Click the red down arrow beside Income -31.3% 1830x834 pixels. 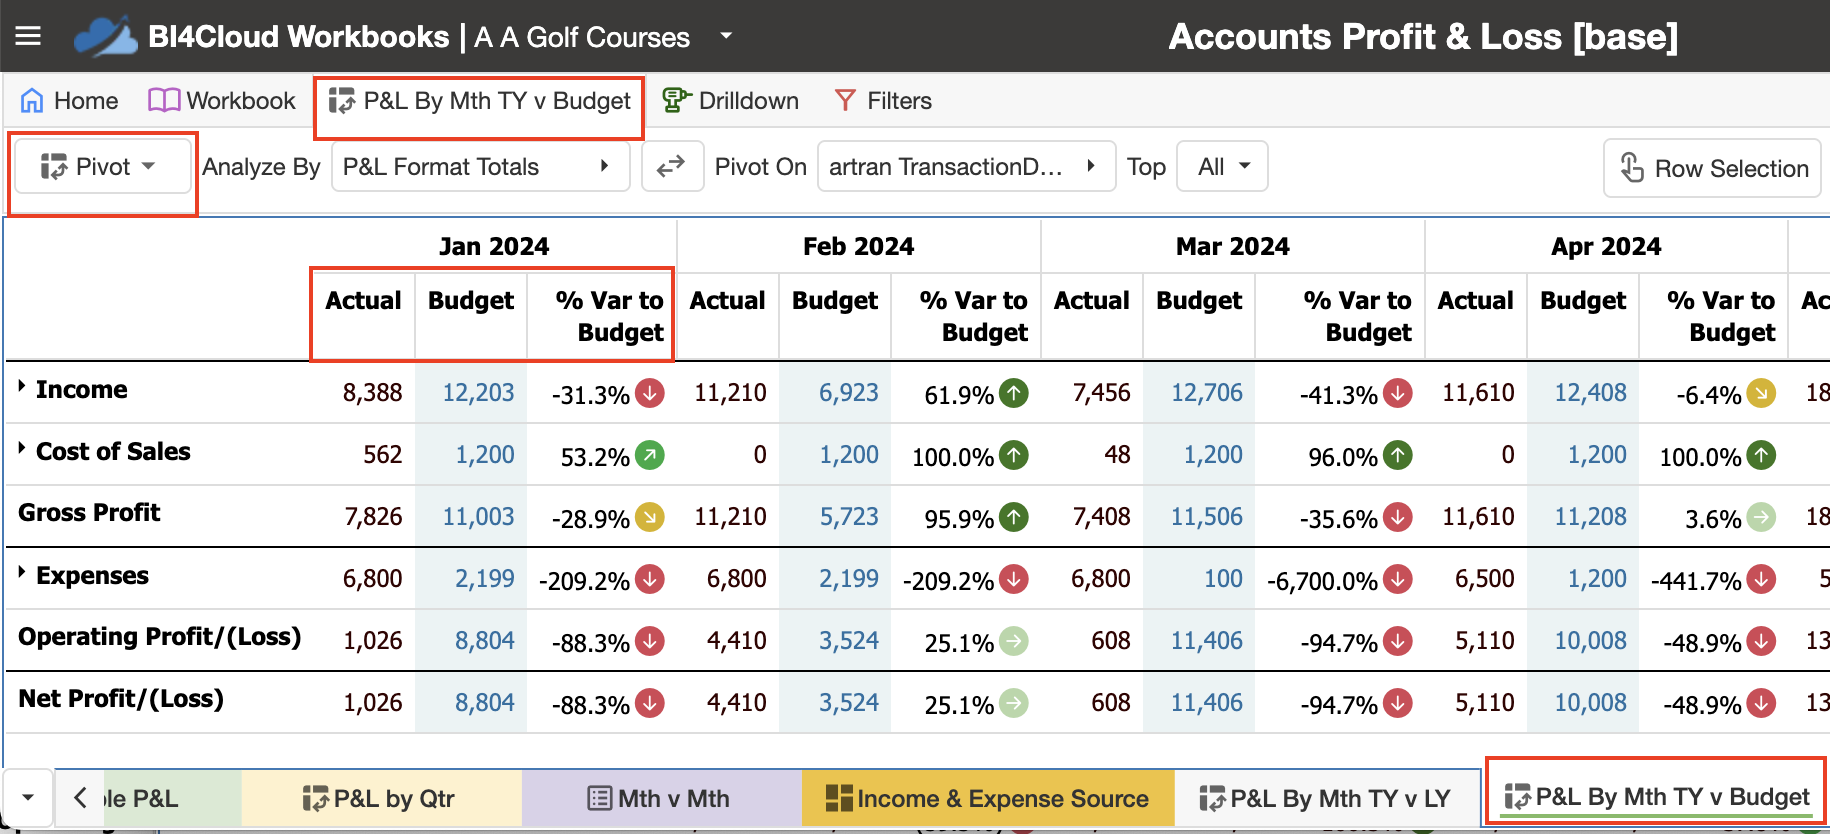tap(650, 393)
